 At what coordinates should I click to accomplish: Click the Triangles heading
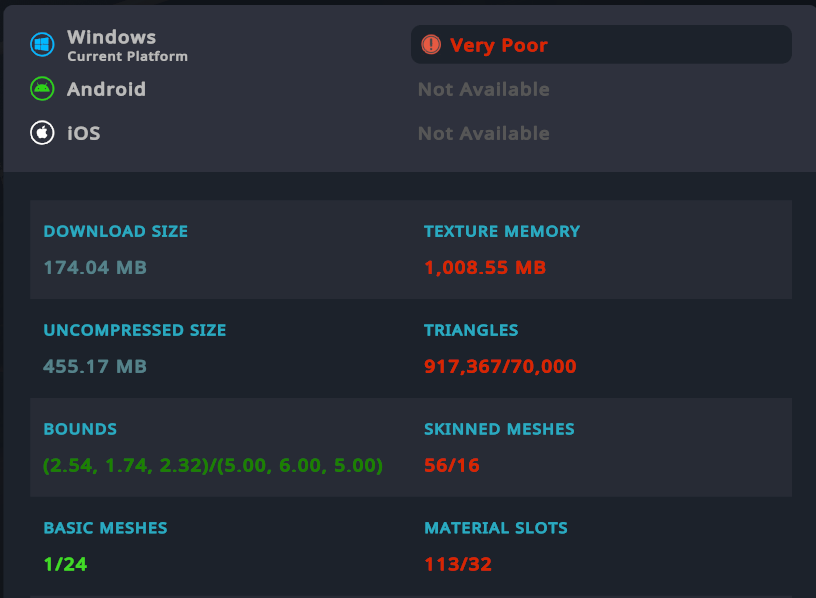471,330
